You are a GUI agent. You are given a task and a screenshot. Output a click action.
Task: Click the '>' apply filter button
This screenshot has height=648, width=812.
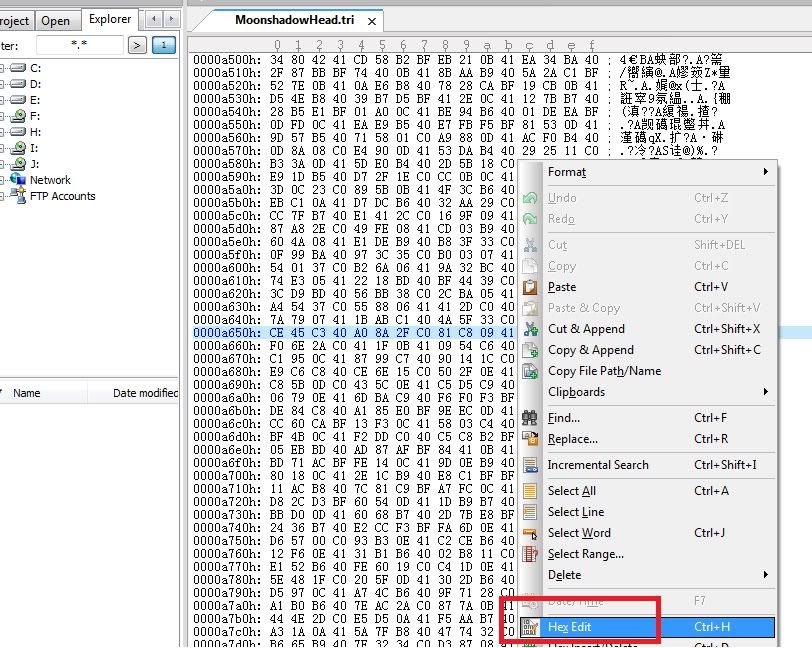pos(138,45)
